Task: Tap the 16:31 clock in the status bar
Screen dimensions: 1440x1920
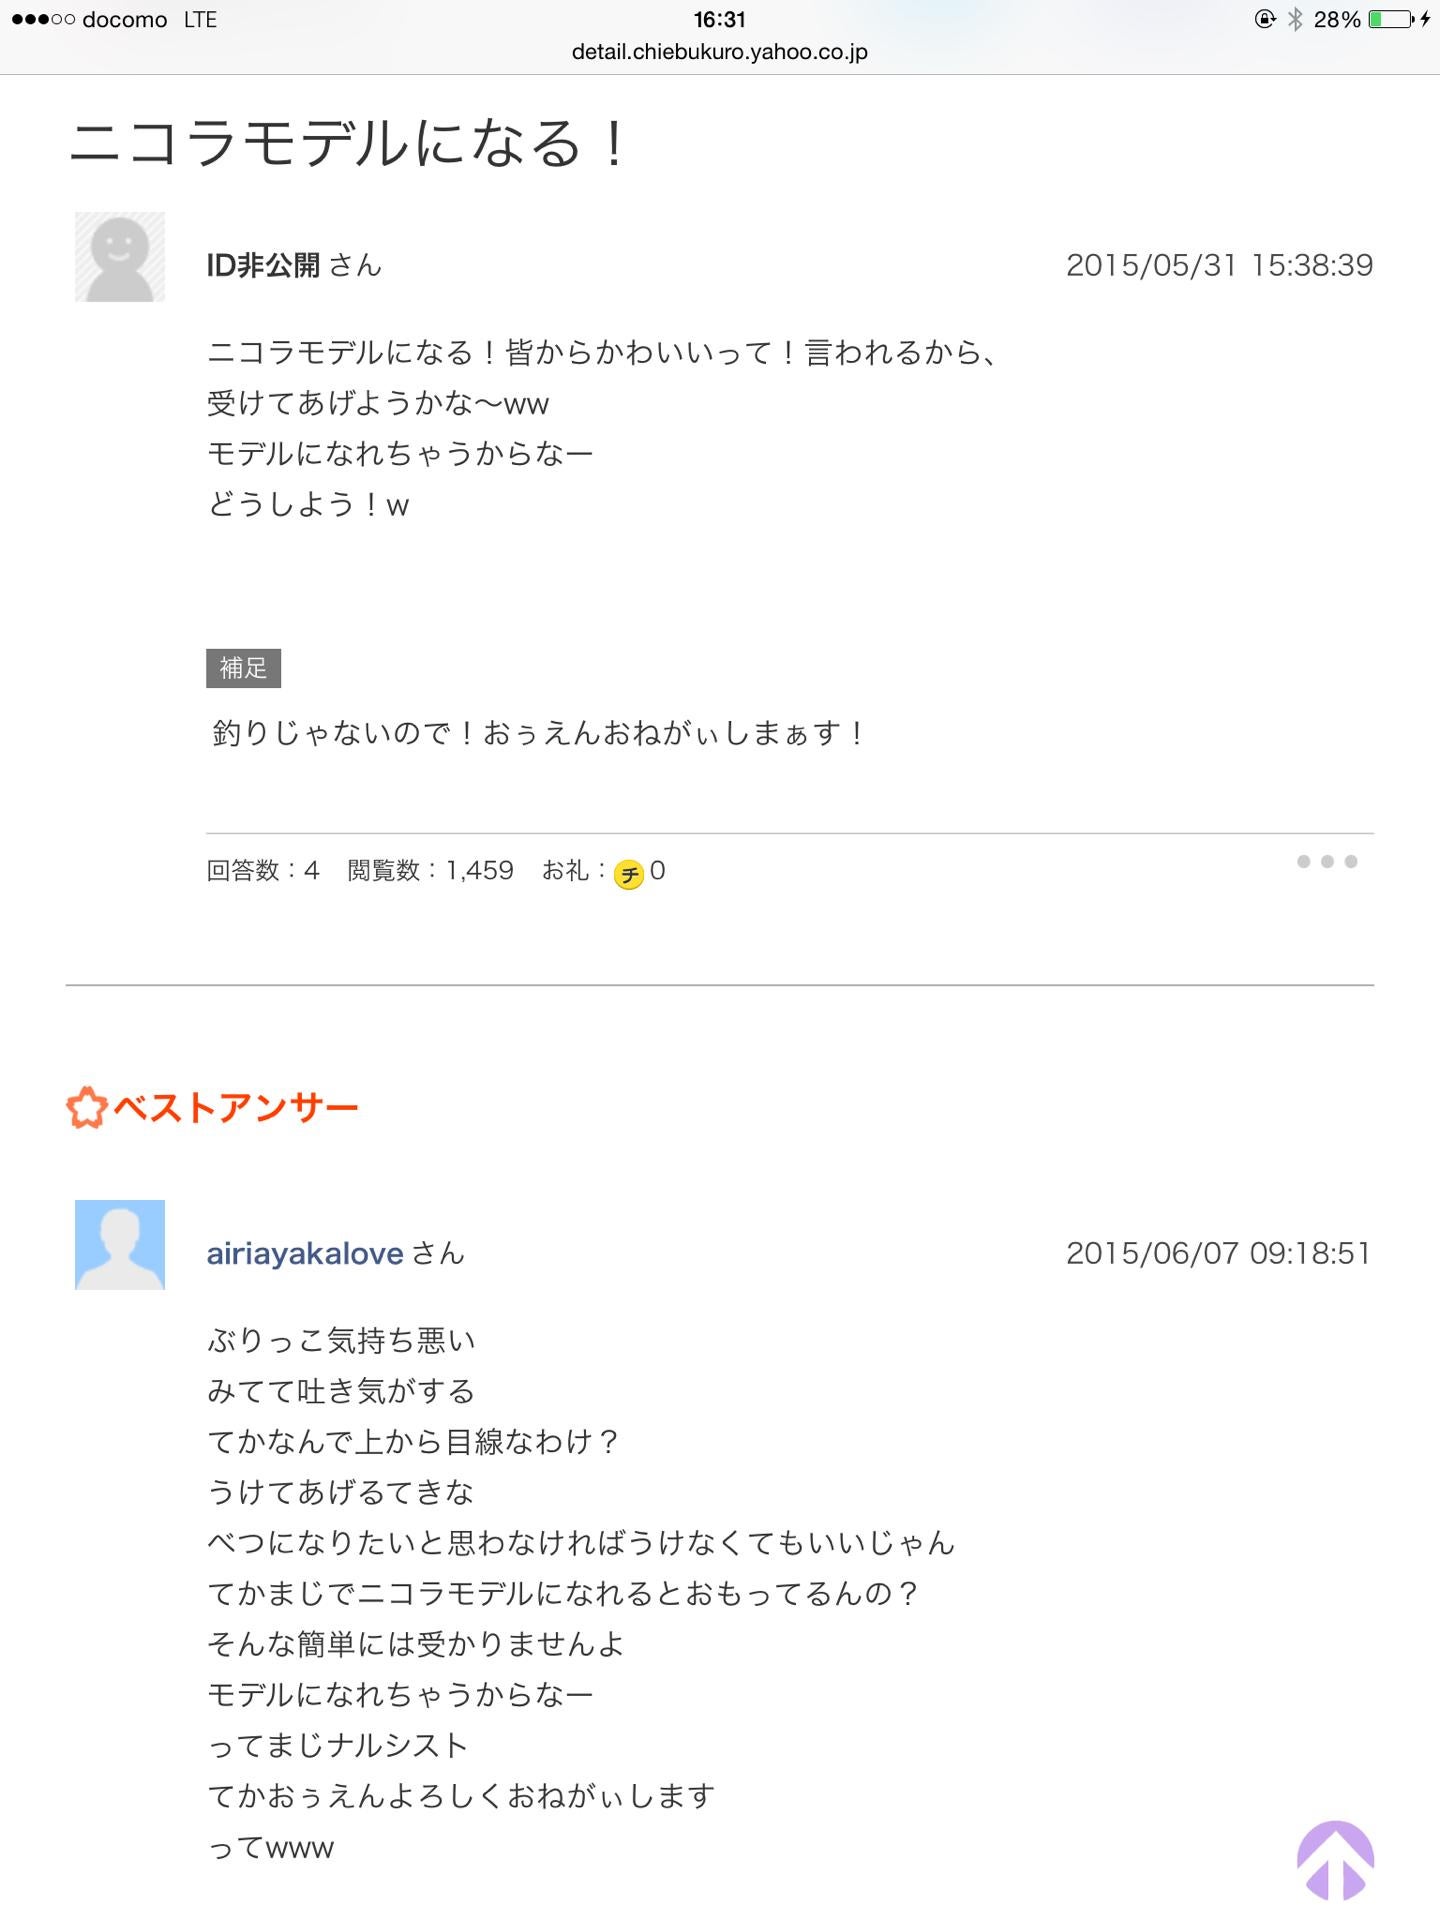Action: tap(719, 16)
